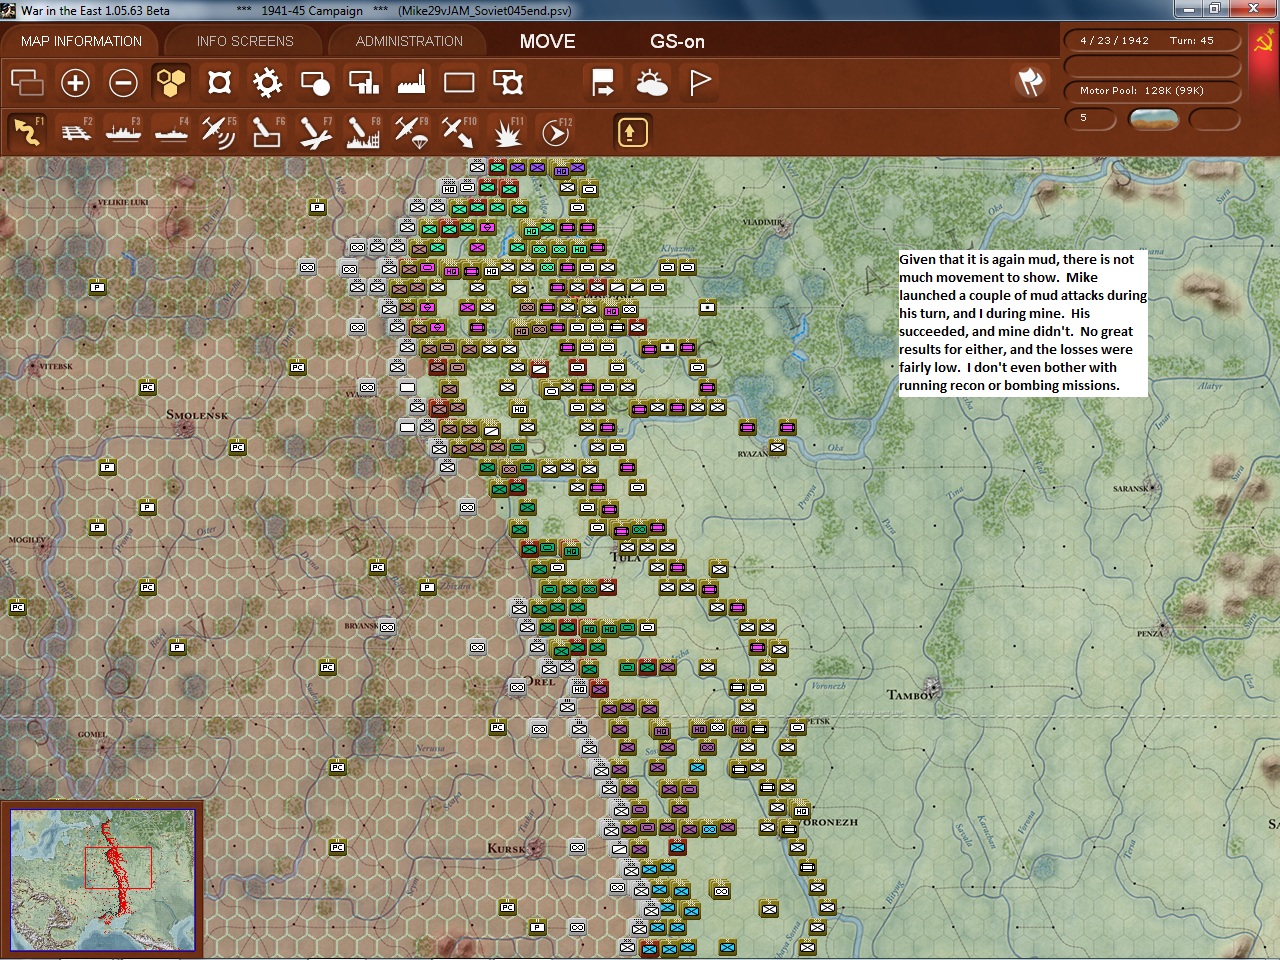Click the Penza city label
The image size is (1280, 960).
(x=1149, y=633)
